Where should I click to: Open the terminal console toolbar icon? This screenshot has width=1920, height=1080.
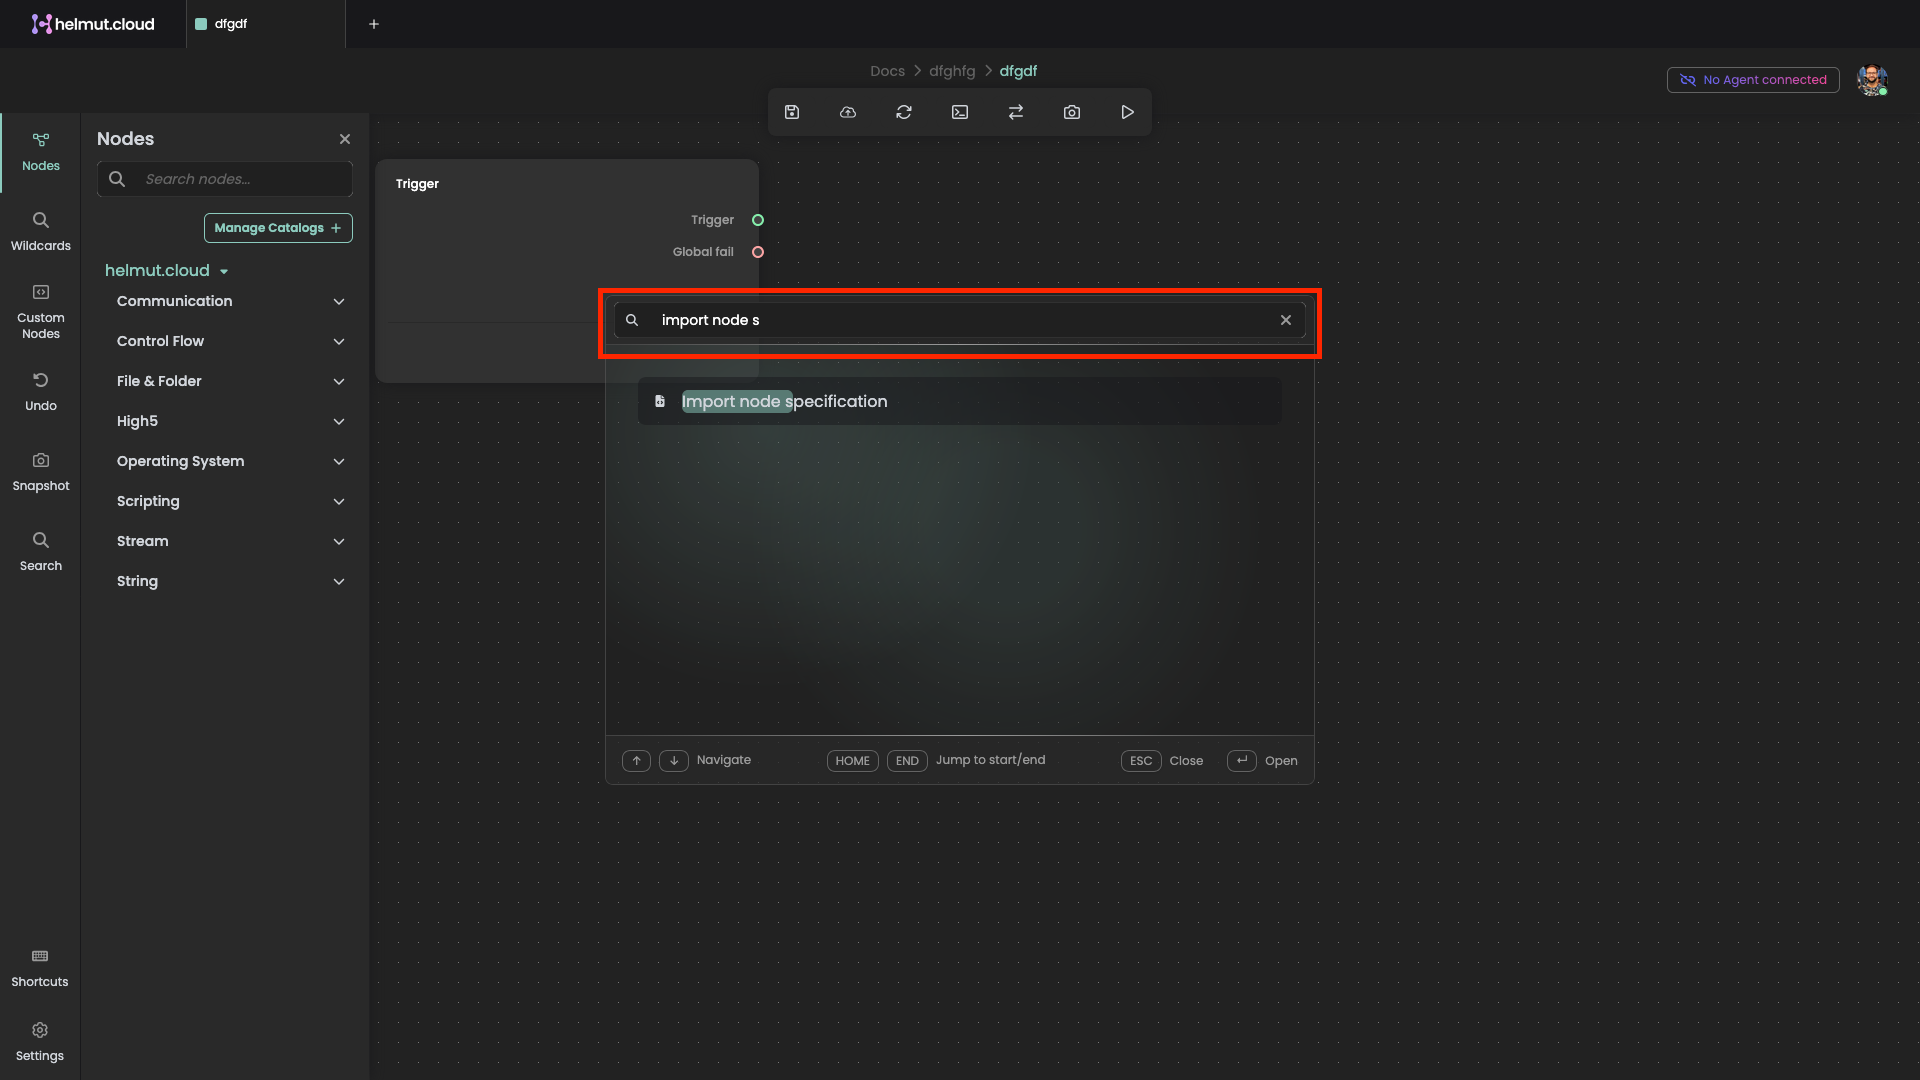click(960, 112)
